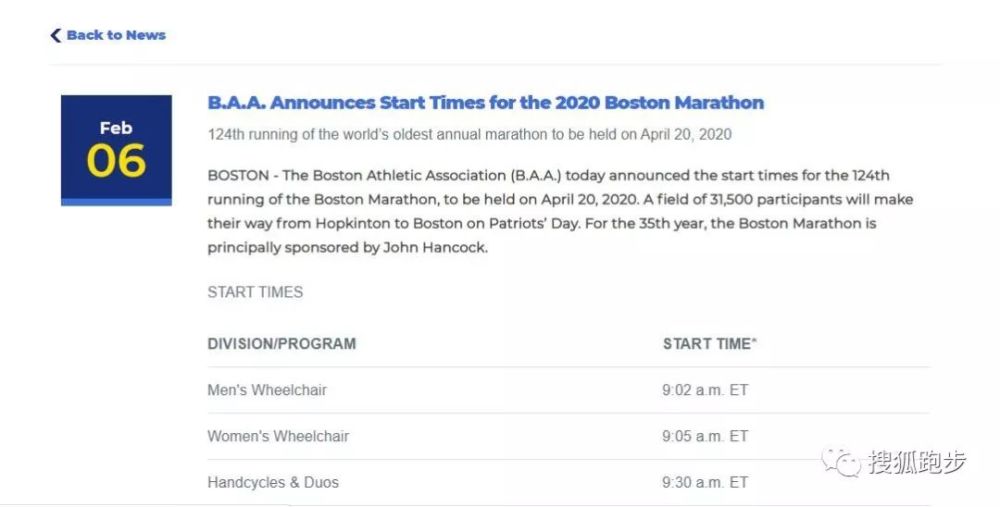This screenshot has height=507, width=1000.
Task: Click the Back to News chevron arrow
Action: coord(55,35)
